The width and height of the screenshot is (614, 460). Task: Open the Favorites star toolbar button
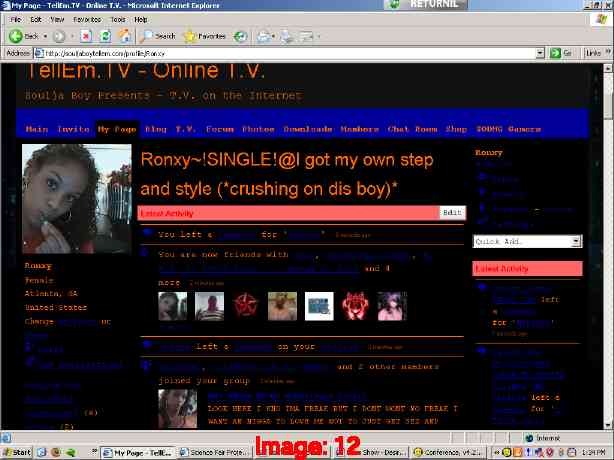[x=205, y=36]
